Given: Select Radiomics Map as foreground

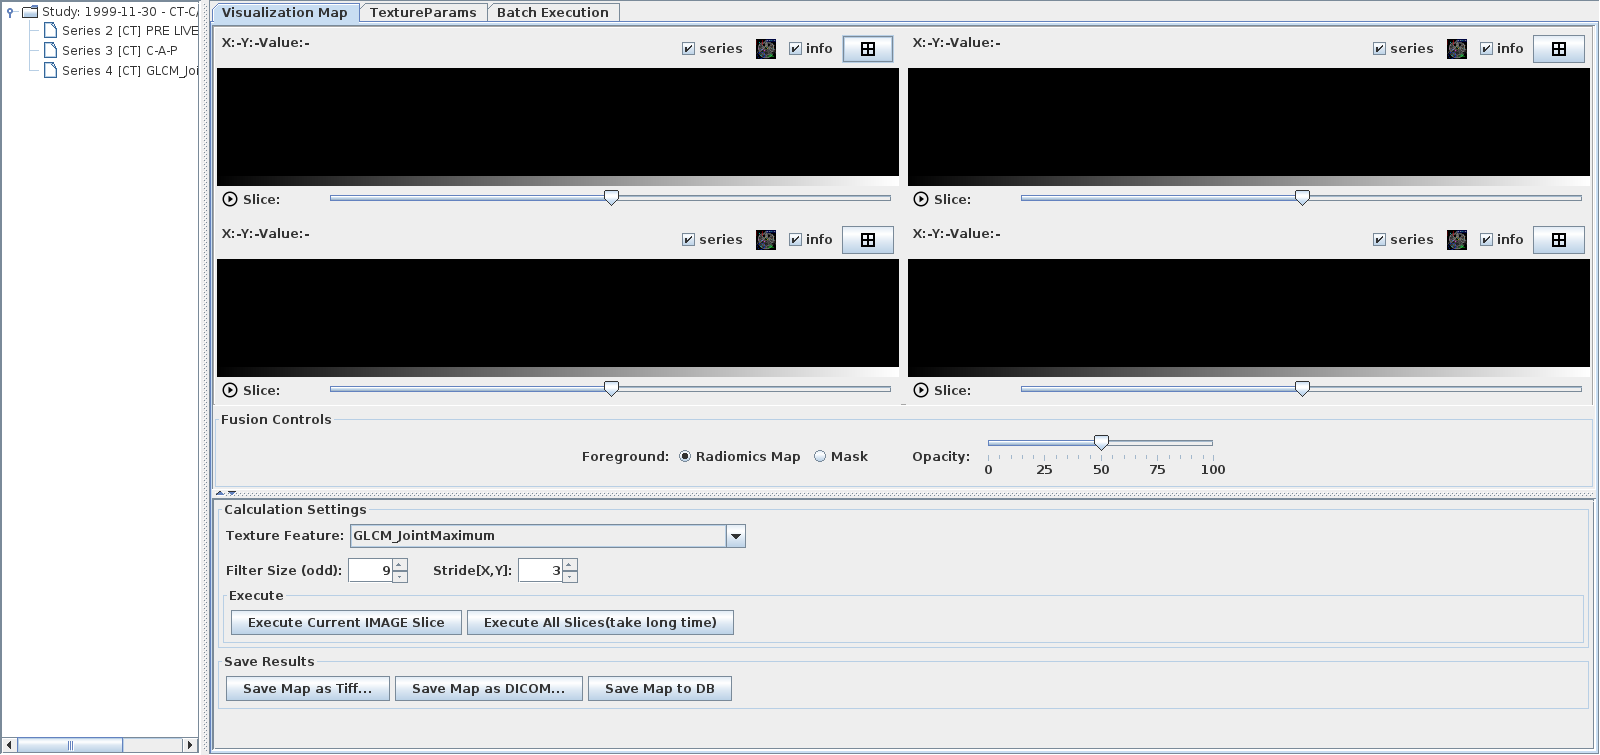Looking at the screenshot, I should coord(685,456).
